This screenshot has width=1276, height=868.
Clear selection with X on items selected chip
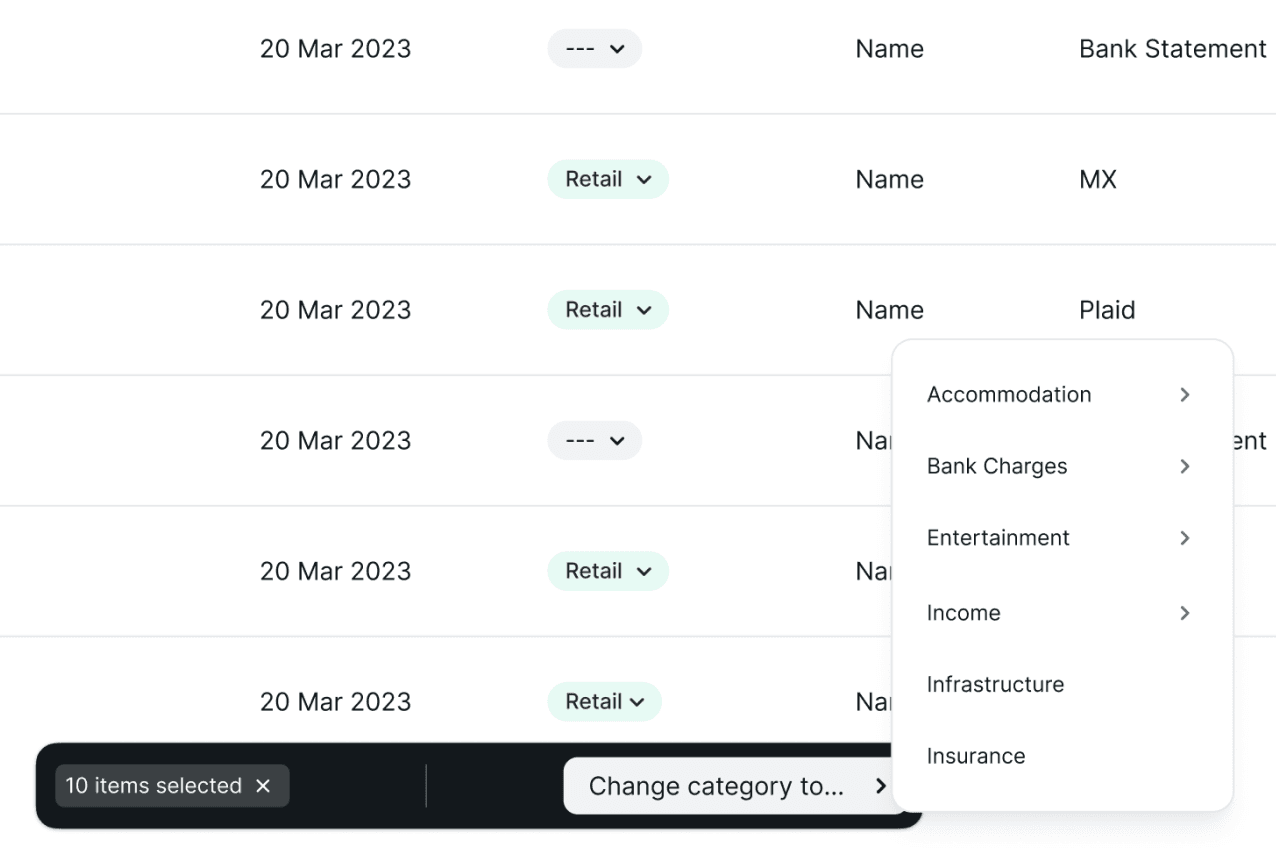[263, 786]
